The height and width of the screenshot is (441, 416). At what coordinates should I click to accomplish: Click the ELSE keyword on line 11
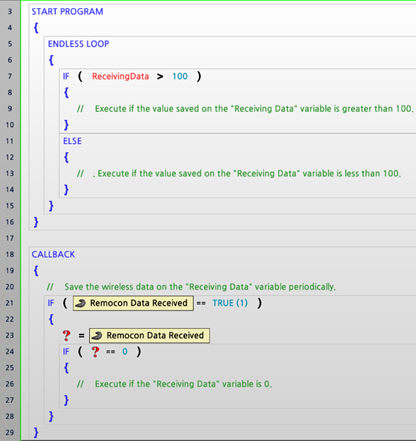pyautogui.click(x=72, y=141)
